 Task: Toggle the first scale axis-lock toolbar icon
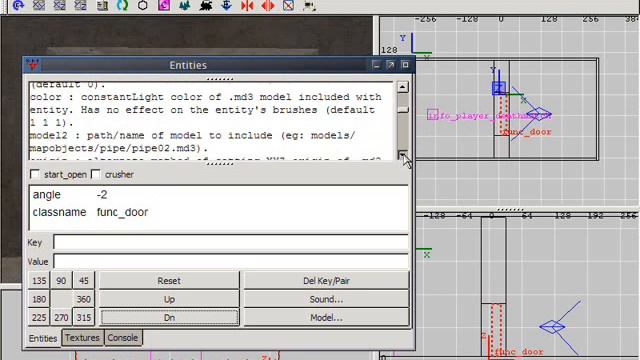pyautogui.click(x=39, y=6)
